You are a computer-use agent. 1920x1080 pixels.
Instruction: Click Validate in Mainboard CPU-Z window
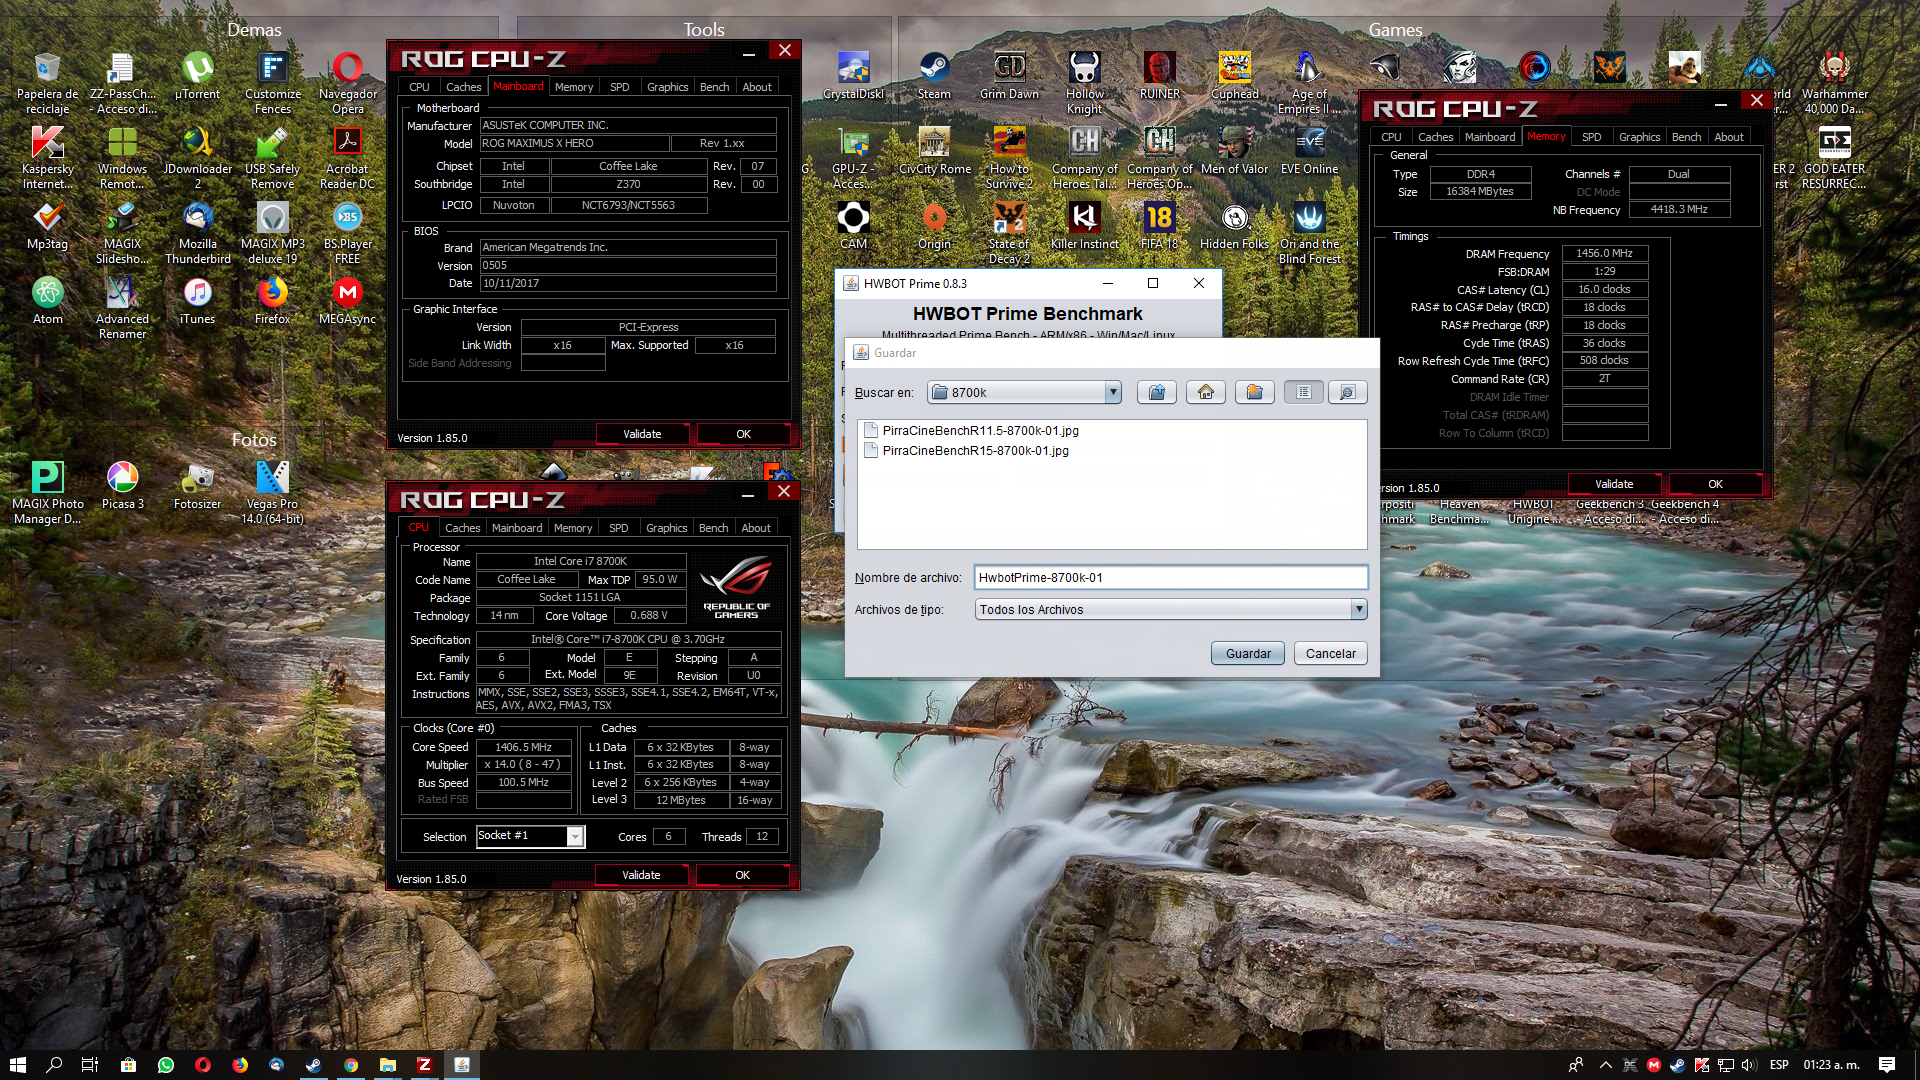click(642, 434)
